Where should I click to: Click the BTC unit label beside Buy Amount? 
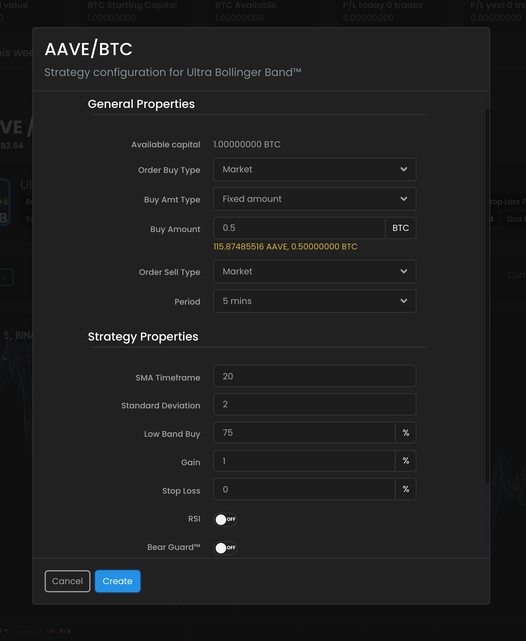(x=401, y=228)
